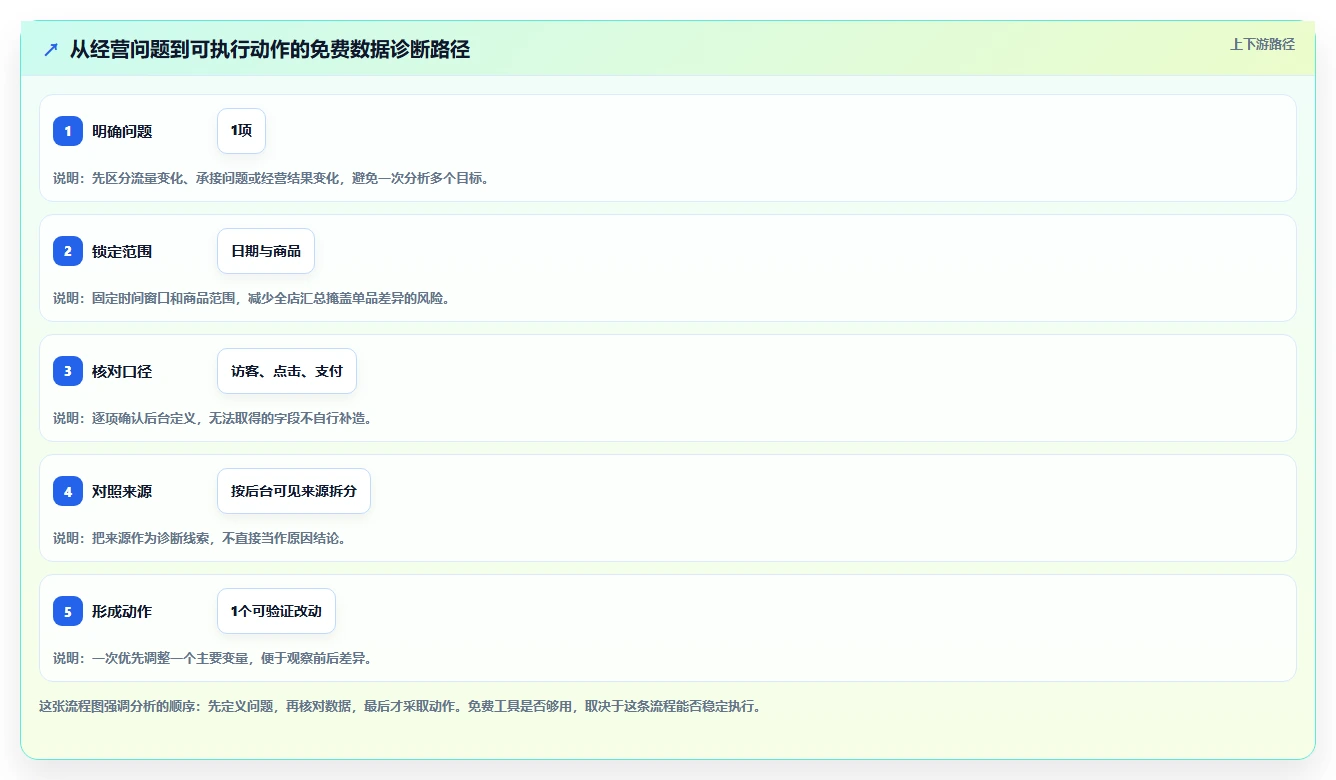Click the footer note starting 这张流程图强调分析的顺序
Viewport: 1336px width, 780px height.
coord(400,706)
